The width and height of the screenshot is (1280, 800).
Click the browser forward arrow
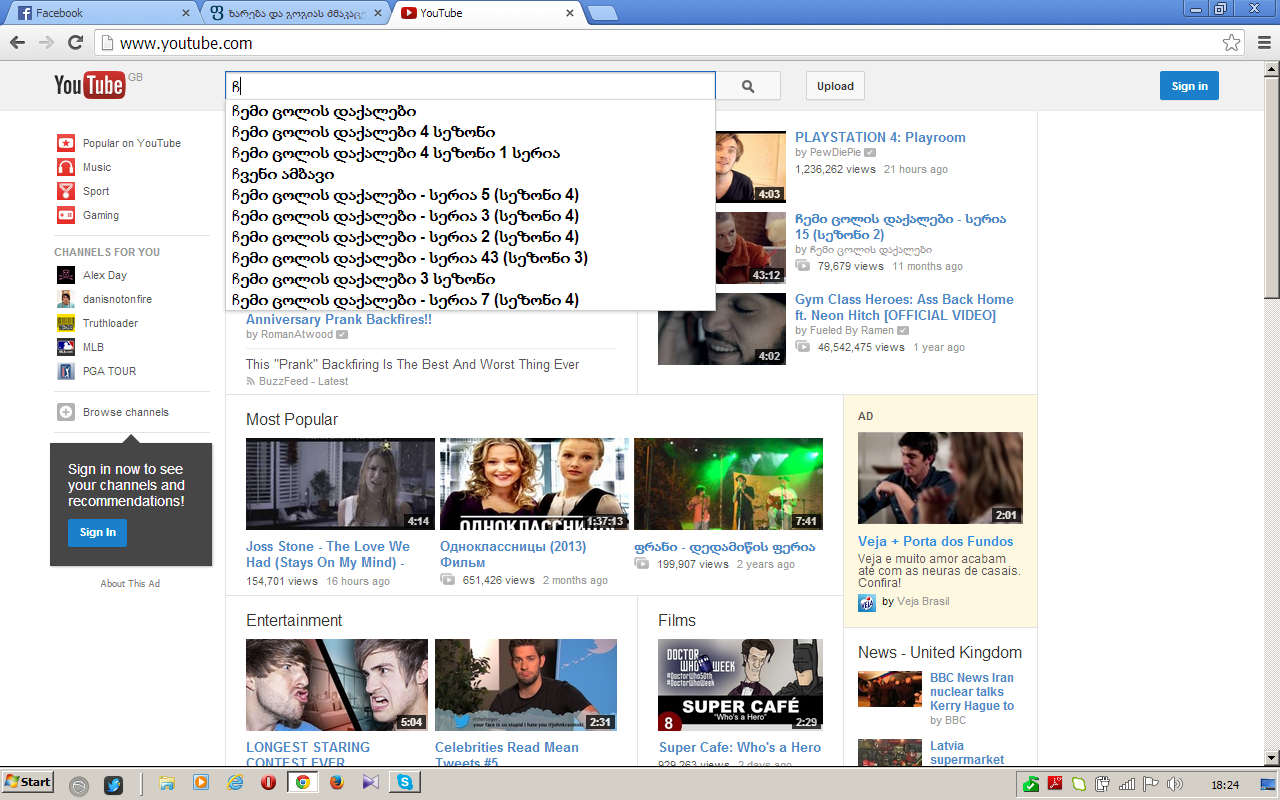(x=46, y=43)
